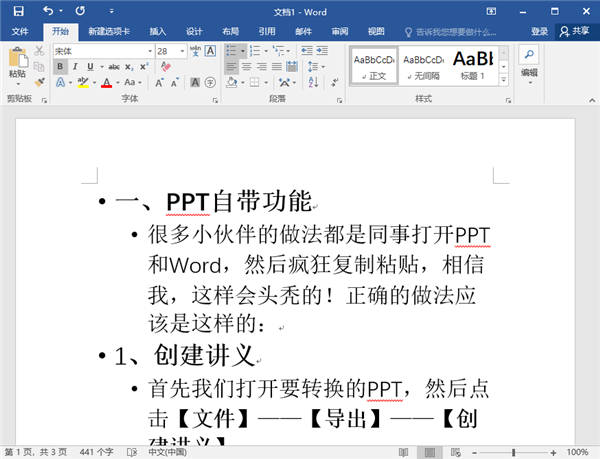600x459 pixels.
Task: Expand the 粘贴 options arrow
Action: click(x=18, y=83)
